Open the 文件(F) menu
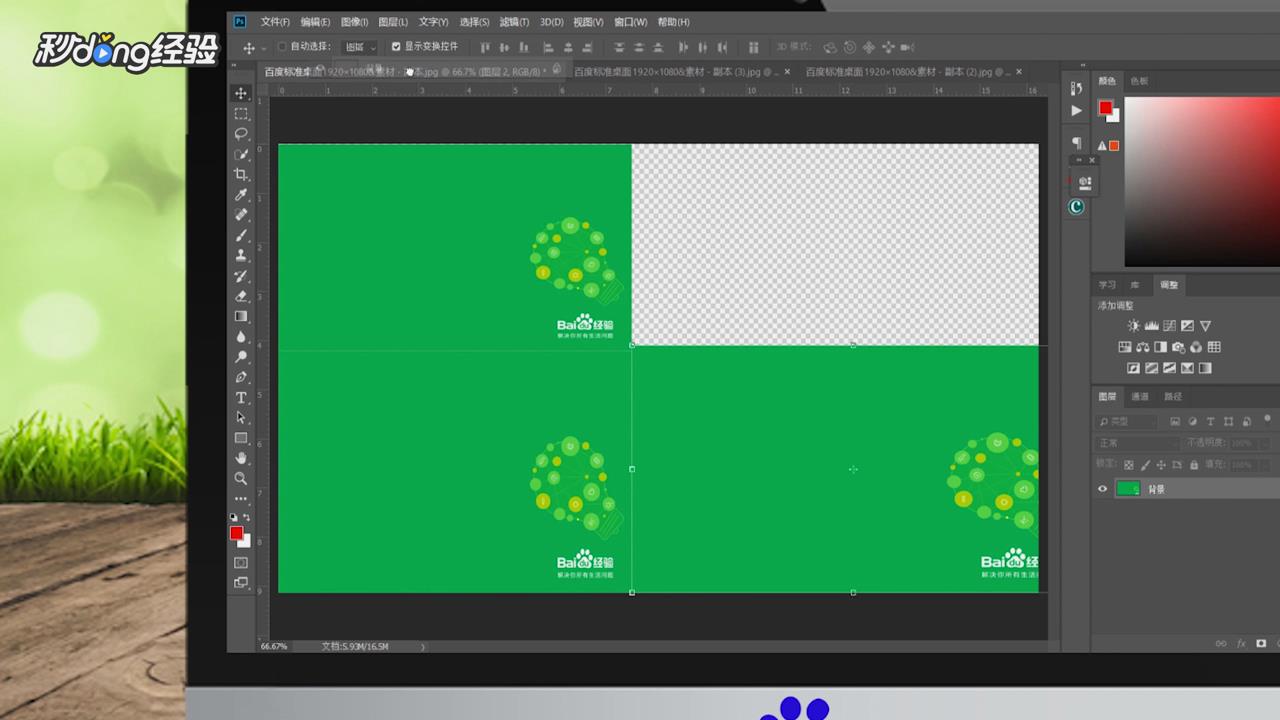 (275, 22)
